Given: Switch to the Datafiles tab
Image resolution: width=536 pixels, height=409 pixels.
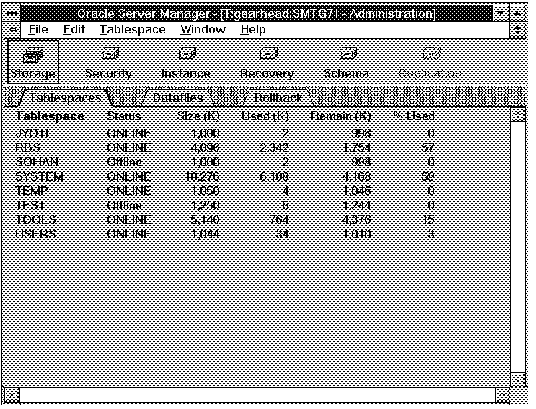Looking at the screenshot, I should coord(178,98).
